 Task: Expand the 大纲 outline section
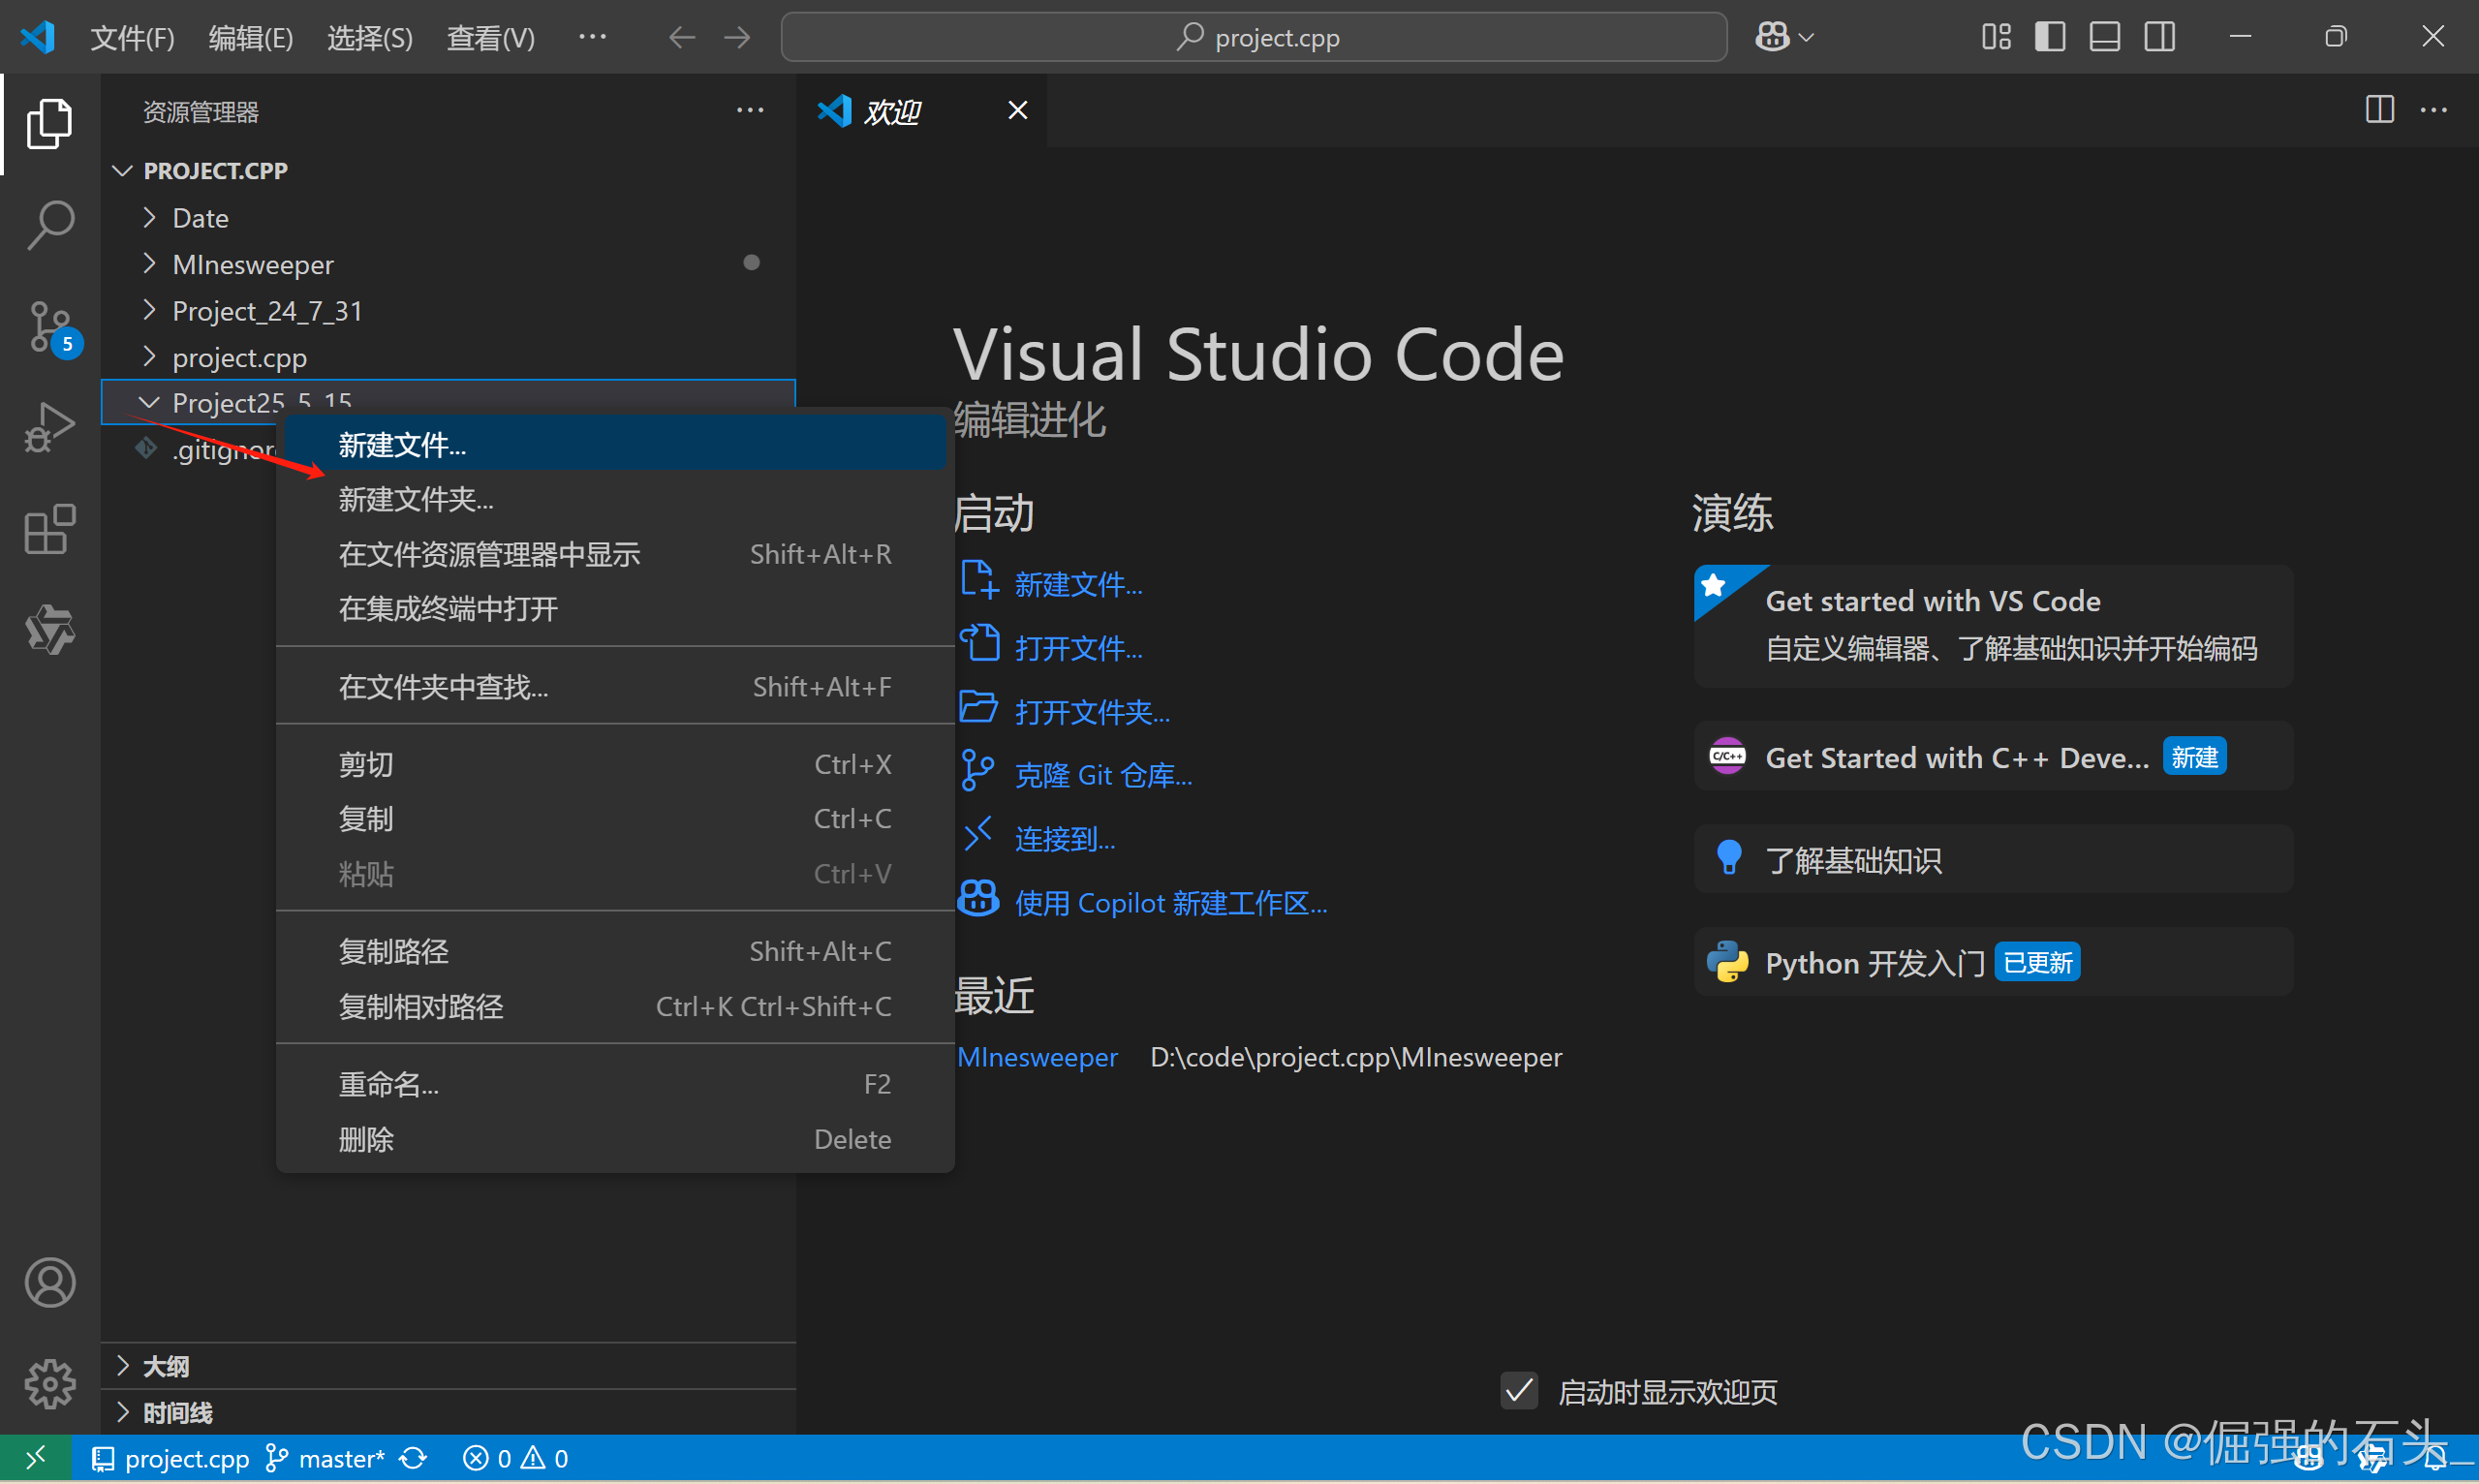coord(166,1365)
